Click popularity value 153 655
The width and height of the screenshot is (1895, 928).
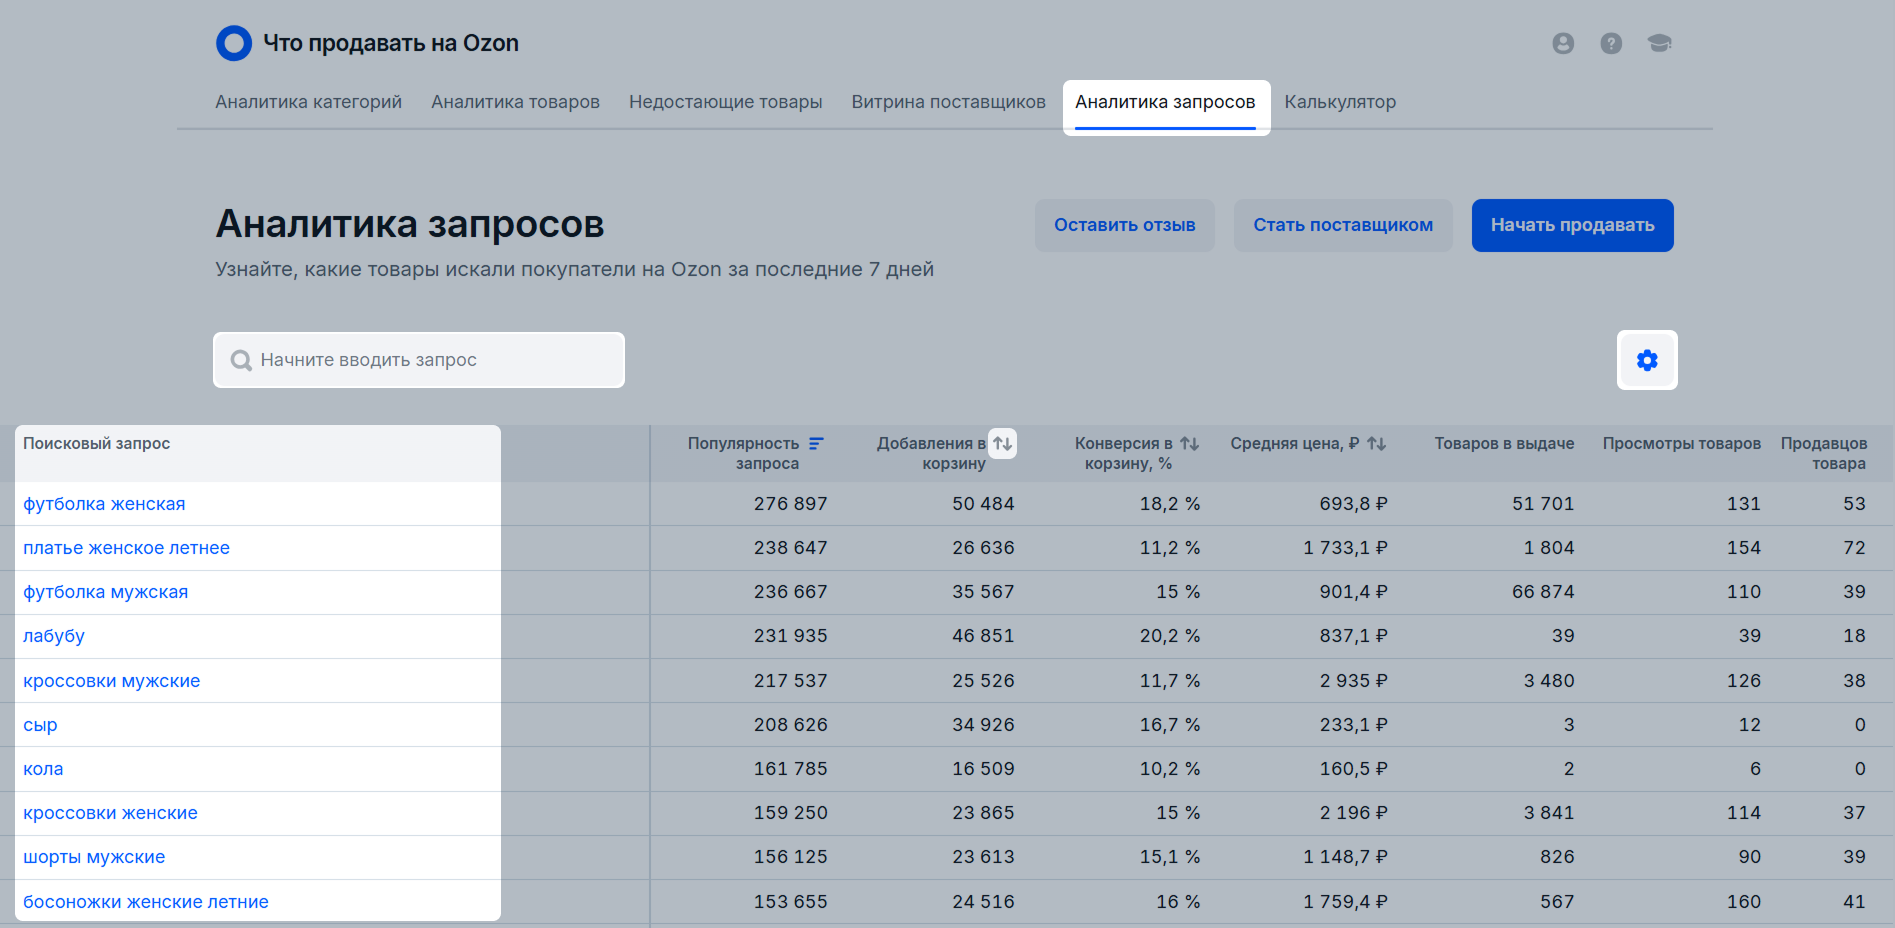790,902
